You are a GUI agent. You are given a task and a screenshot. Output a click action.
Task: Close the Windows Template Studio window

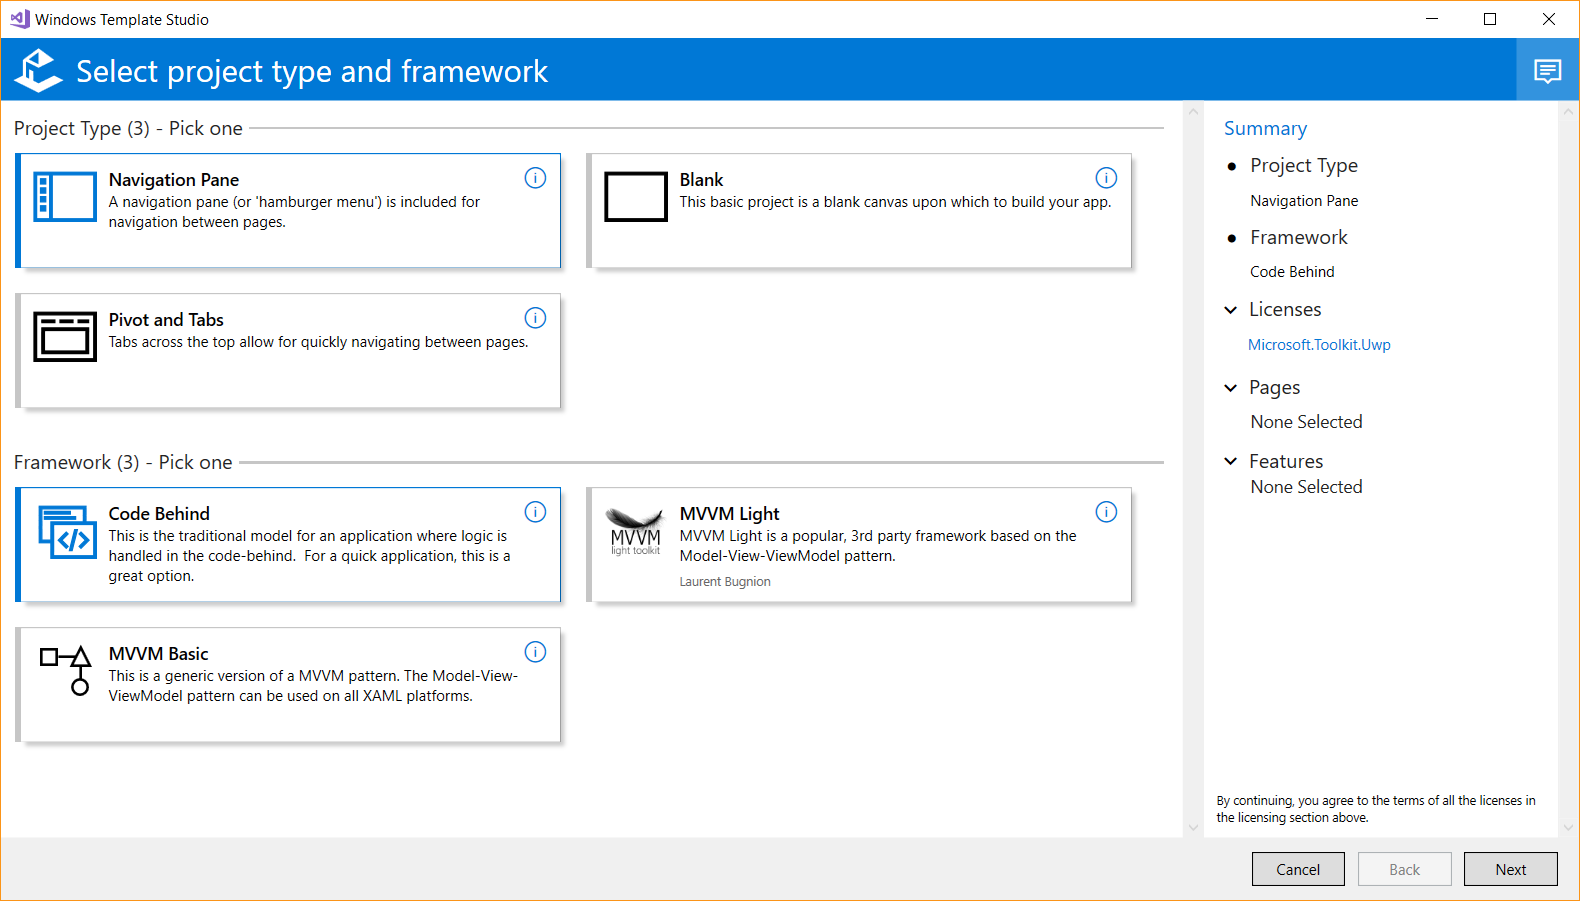click(1549, 19)
